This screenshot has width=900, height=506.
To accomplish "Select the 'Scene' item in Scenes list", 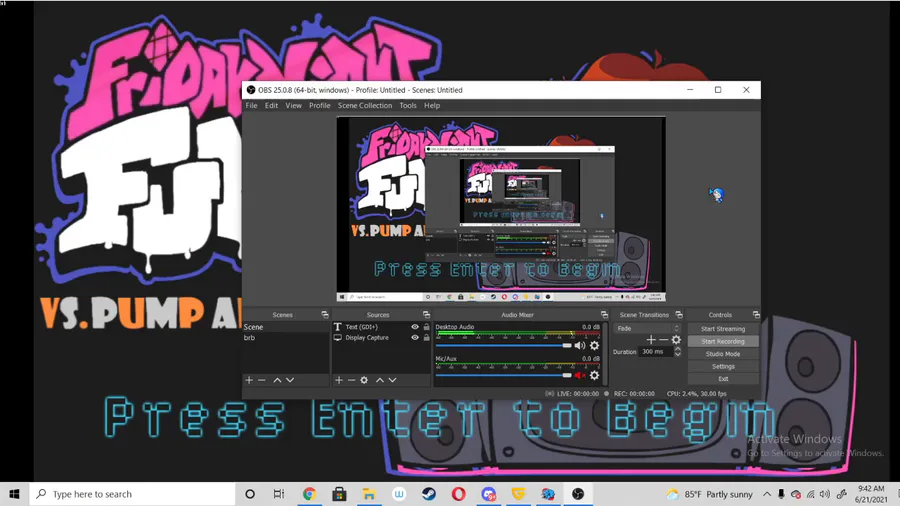I will click(286, 327).
